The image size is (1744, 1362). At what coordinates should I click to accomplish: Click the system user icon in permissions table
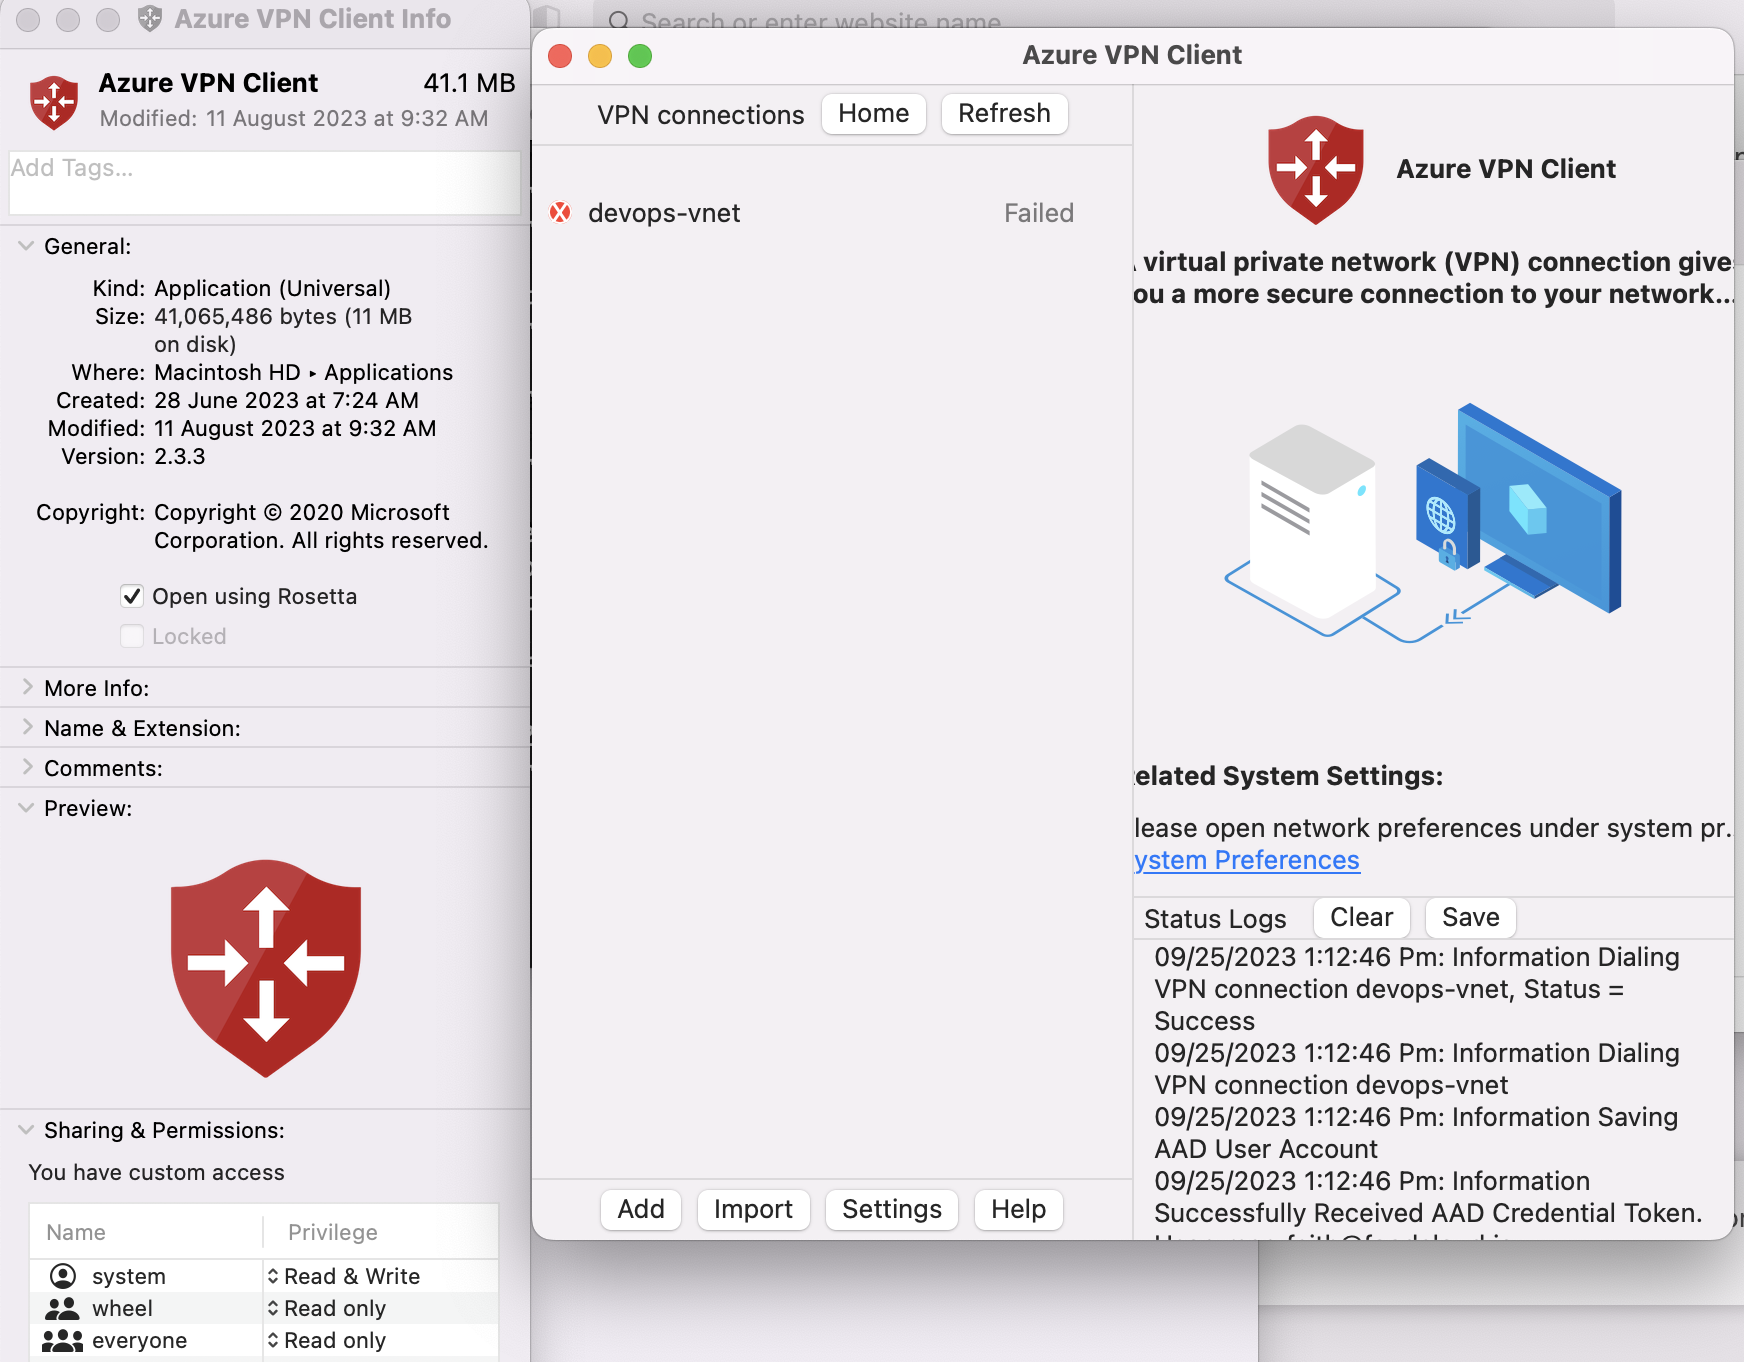tap(63, 1276)
